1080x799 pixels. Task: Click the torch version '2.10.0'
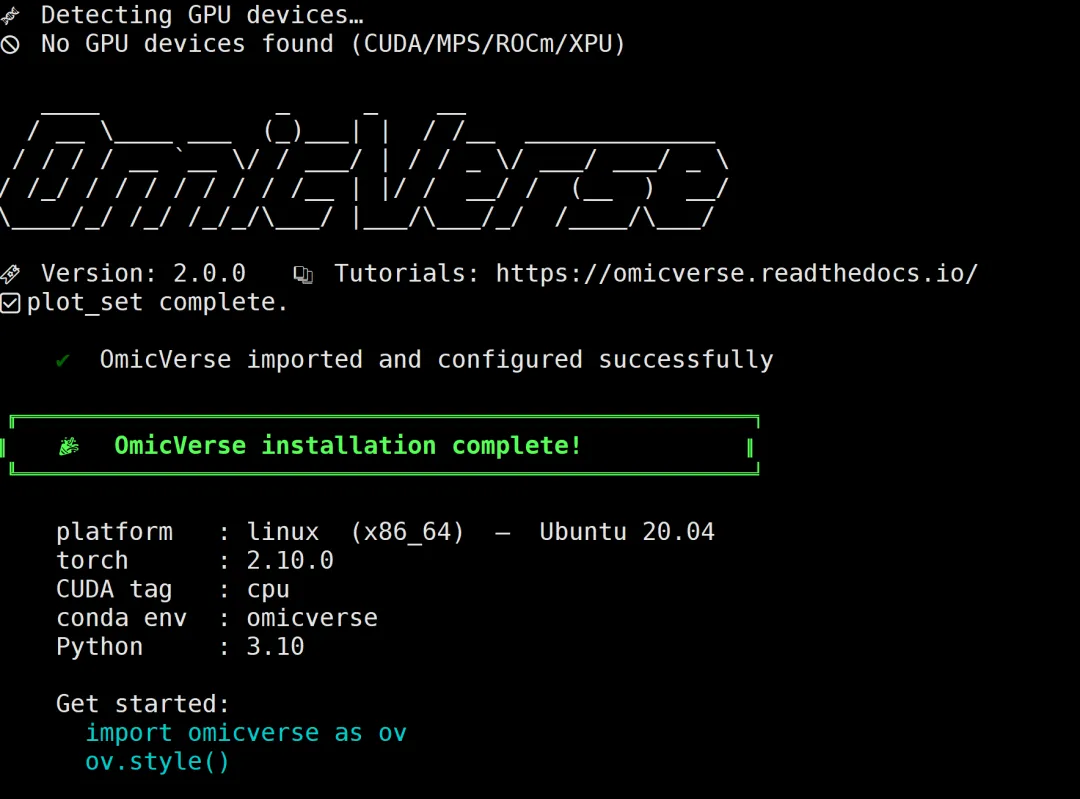coord(290,561)
